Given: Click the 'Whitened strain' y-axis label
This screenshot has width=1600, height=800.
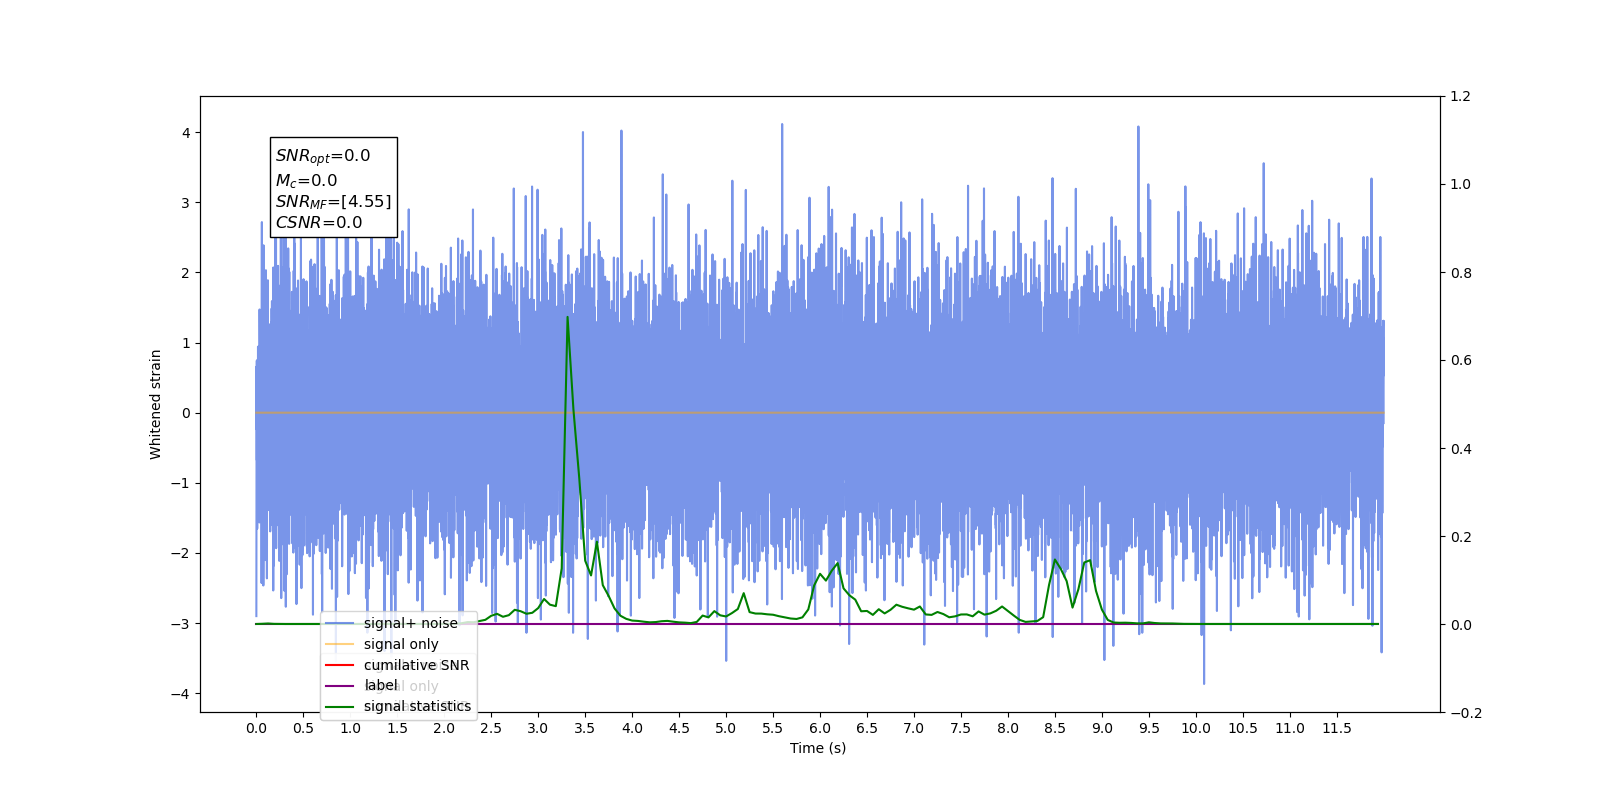Looking at the screenshot, I should (x=155, y=404).
